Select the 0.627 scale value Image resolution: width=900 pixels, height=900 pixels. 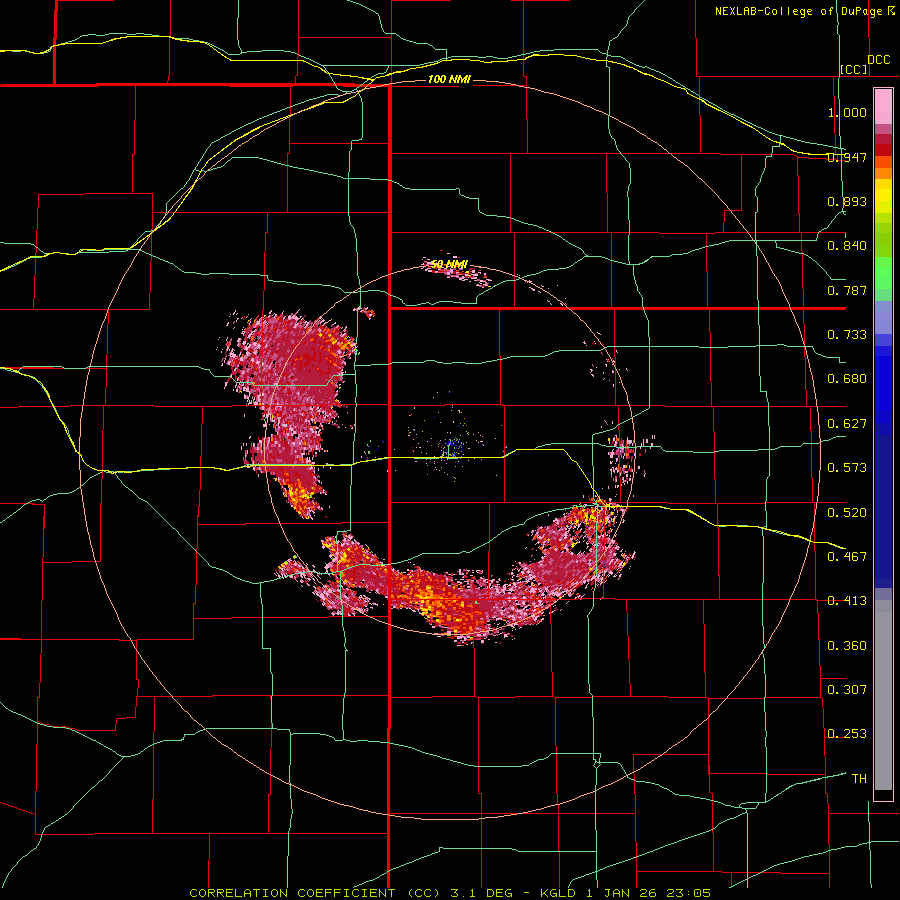click(x=847, y=424)
